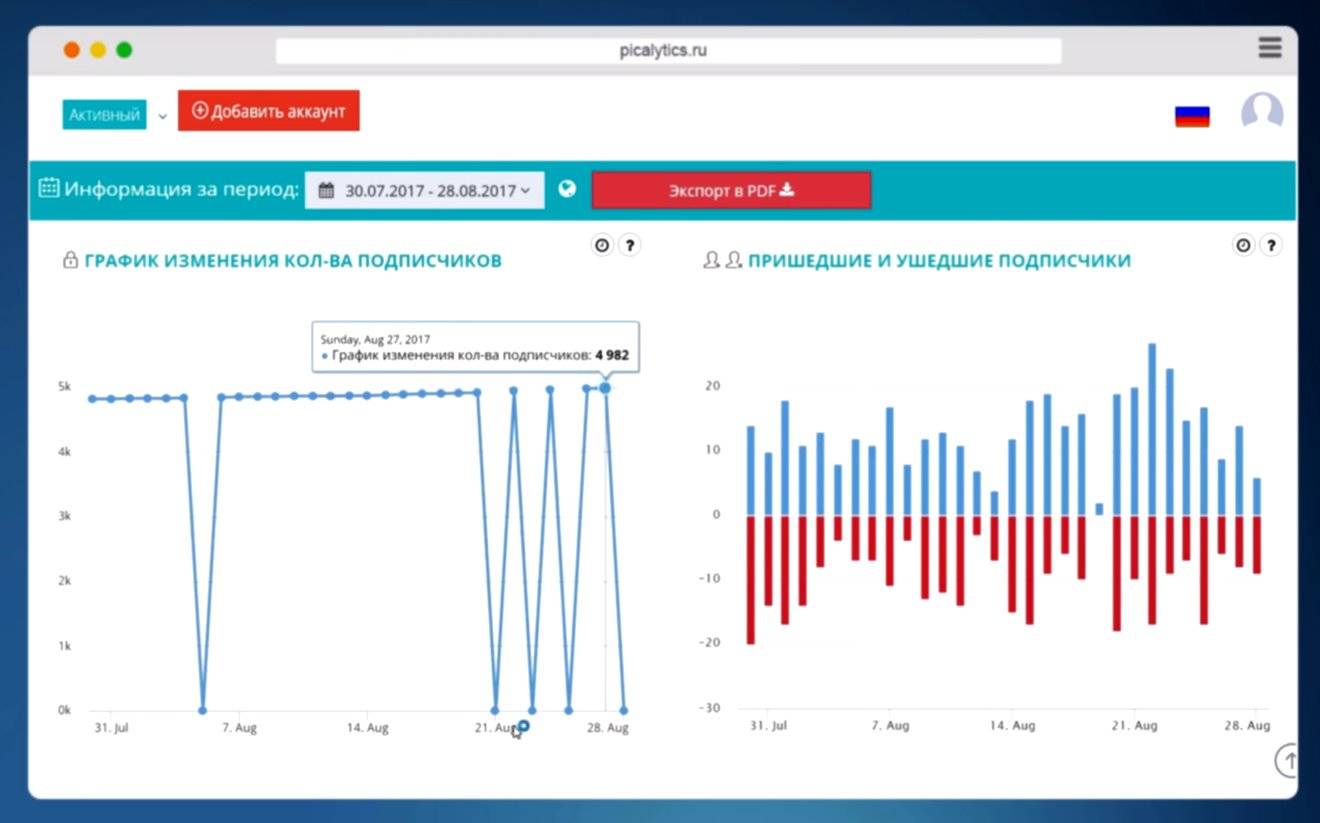
Task: Click the Sunday, Aug 27, 2017 tooltip date
Action: click(x=375, y=339)
